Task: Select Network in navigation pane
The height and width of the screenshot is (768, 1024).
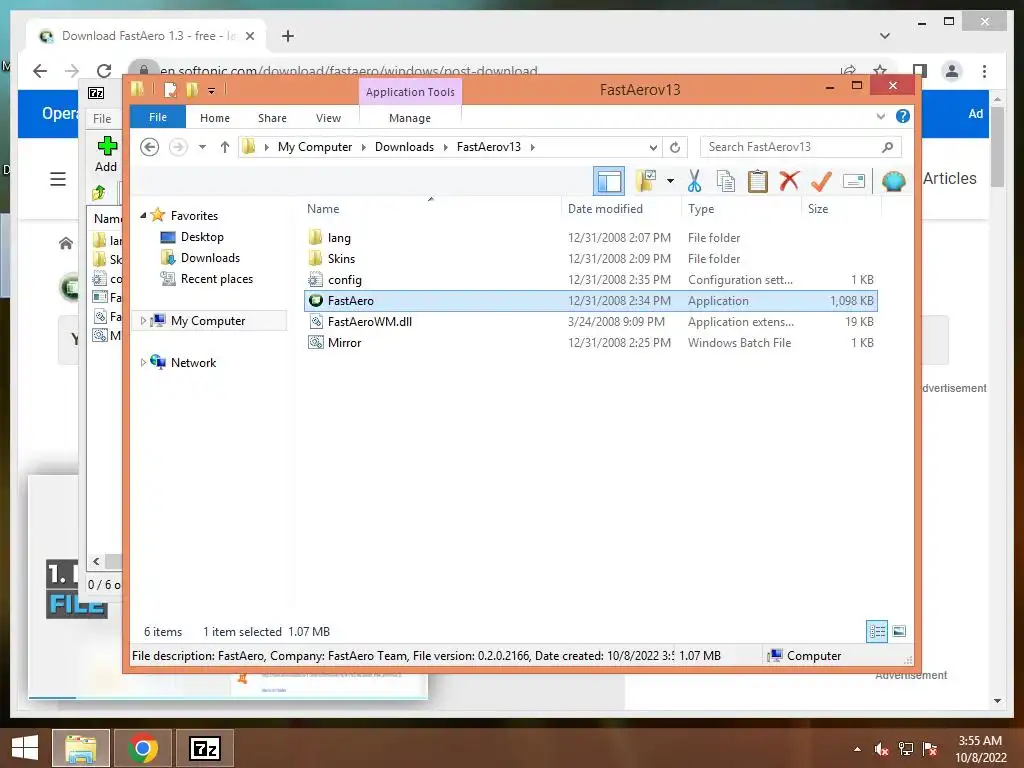Action: click(x=193, y=362)
